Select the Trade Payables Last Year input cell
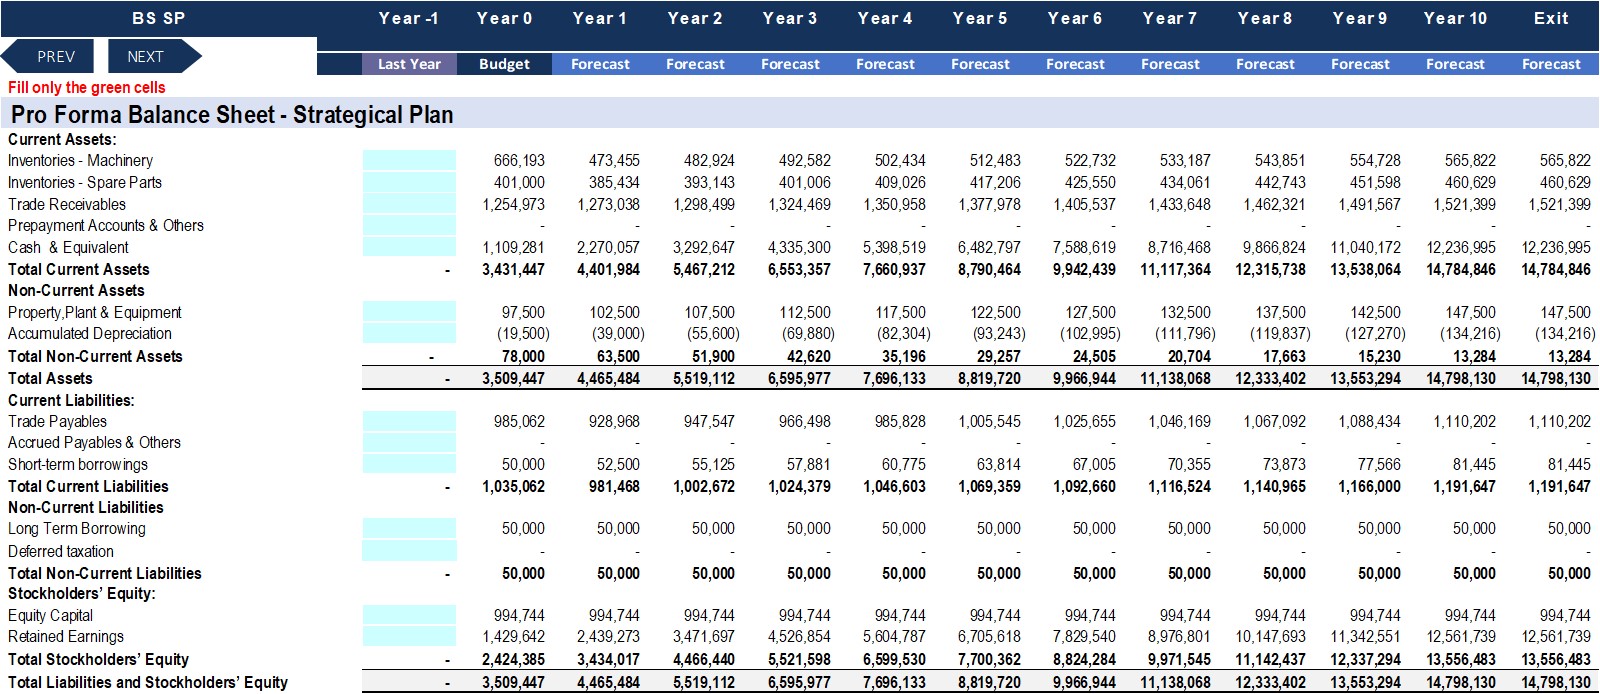Screen dimensions: 1600x694 click(x=409, y=422)
